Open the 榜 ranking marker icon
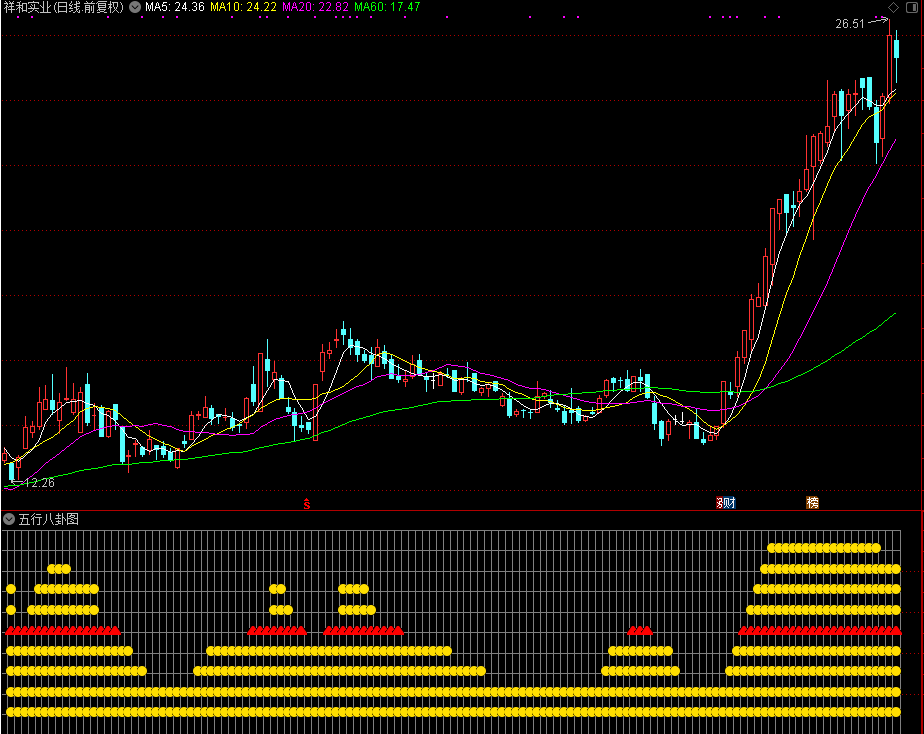The image size is (924, 734). (812, 502)
